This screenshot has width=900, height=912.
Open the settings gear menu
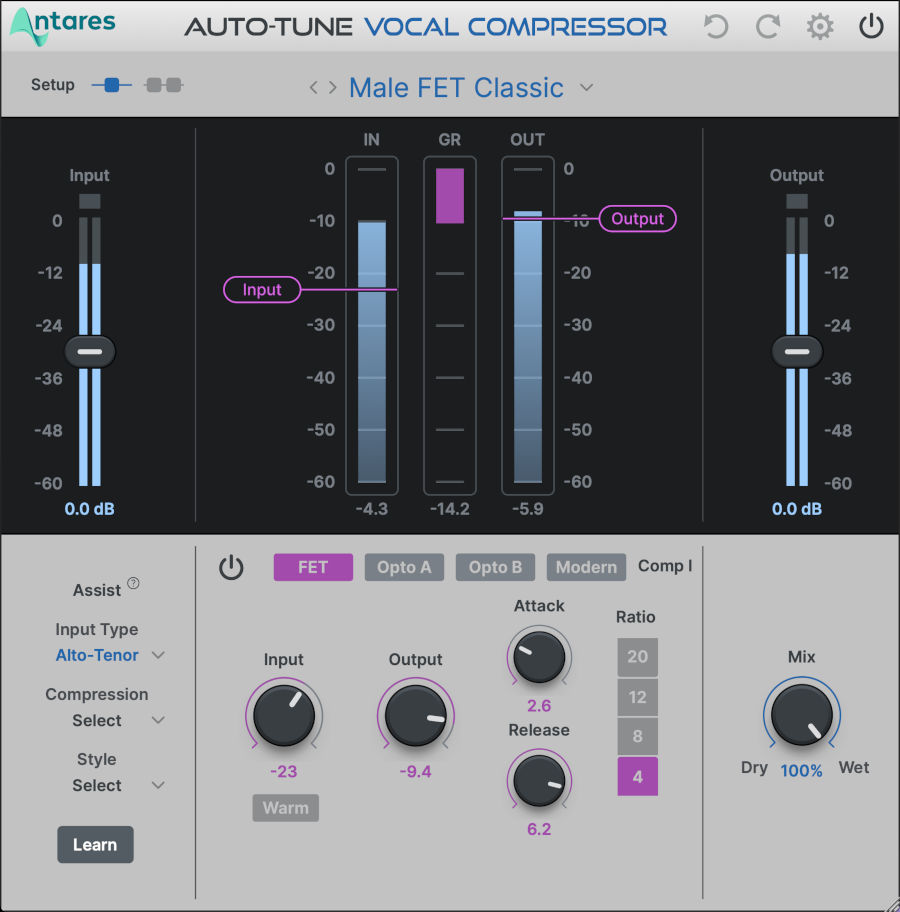[x=820, y=27]
